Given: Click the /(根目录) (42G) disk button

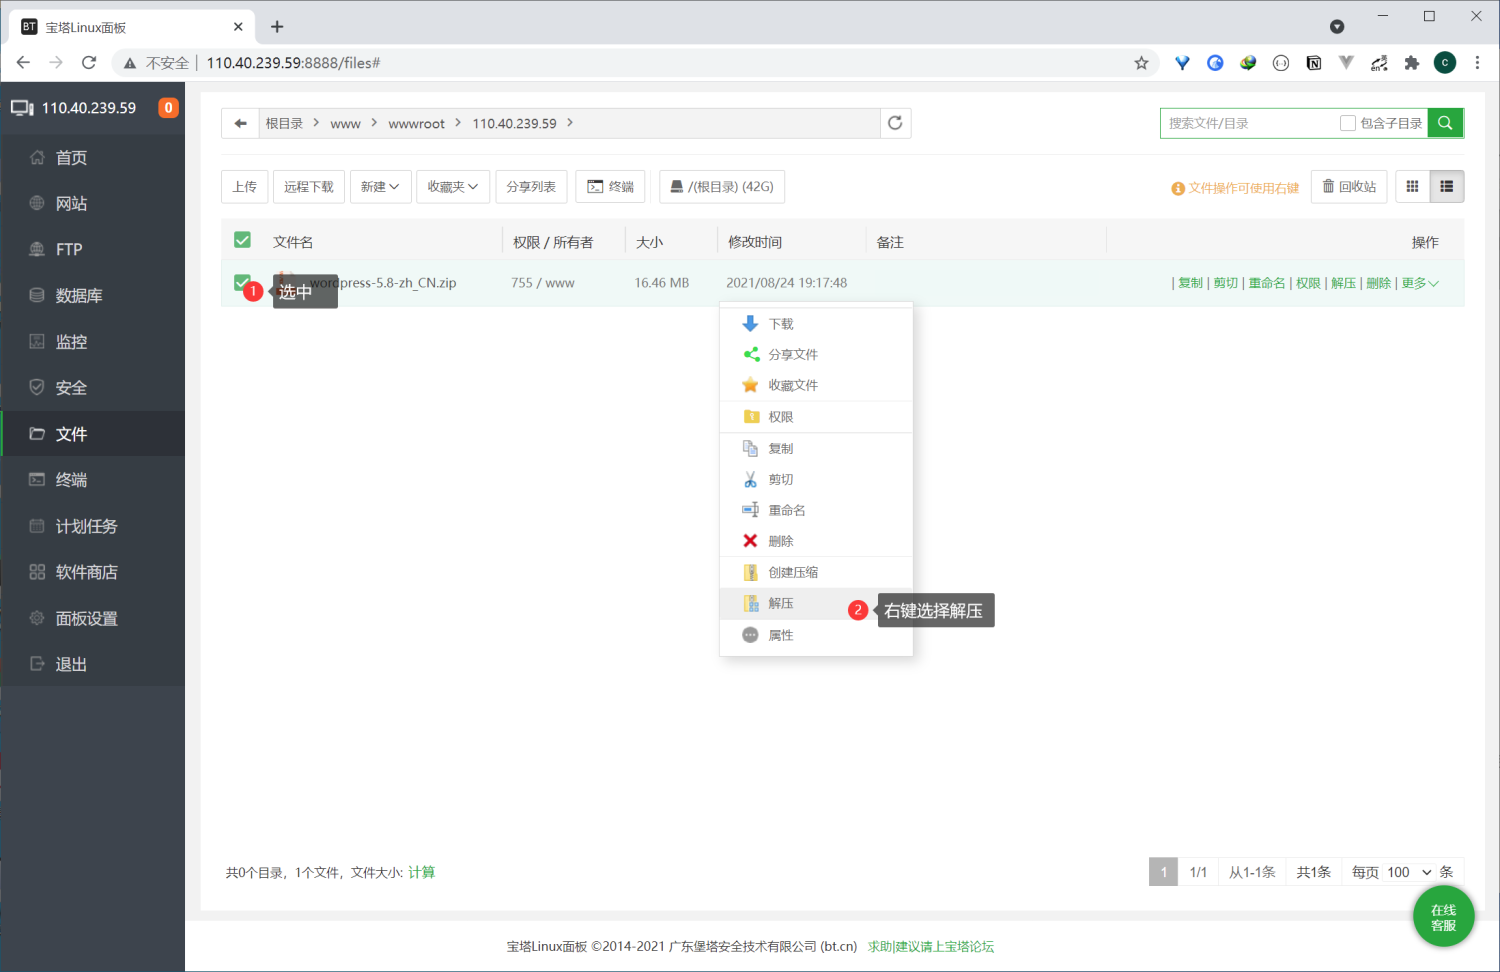Looking at the screenshot, I should point(722,187).
